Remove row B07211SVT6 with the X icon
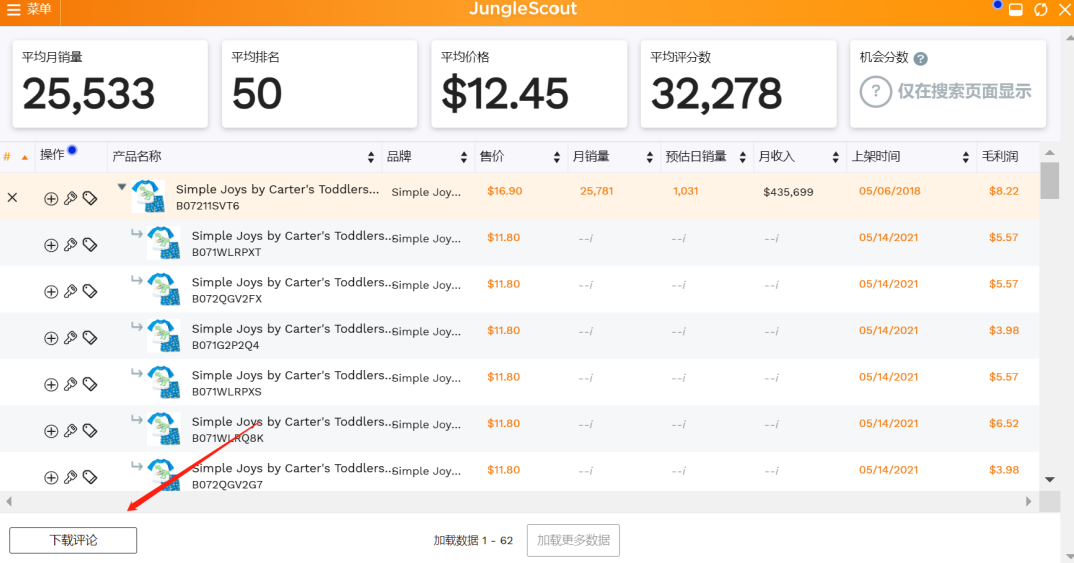The width and height of the screenshot is (1074, 563). (x=12, y=198)
